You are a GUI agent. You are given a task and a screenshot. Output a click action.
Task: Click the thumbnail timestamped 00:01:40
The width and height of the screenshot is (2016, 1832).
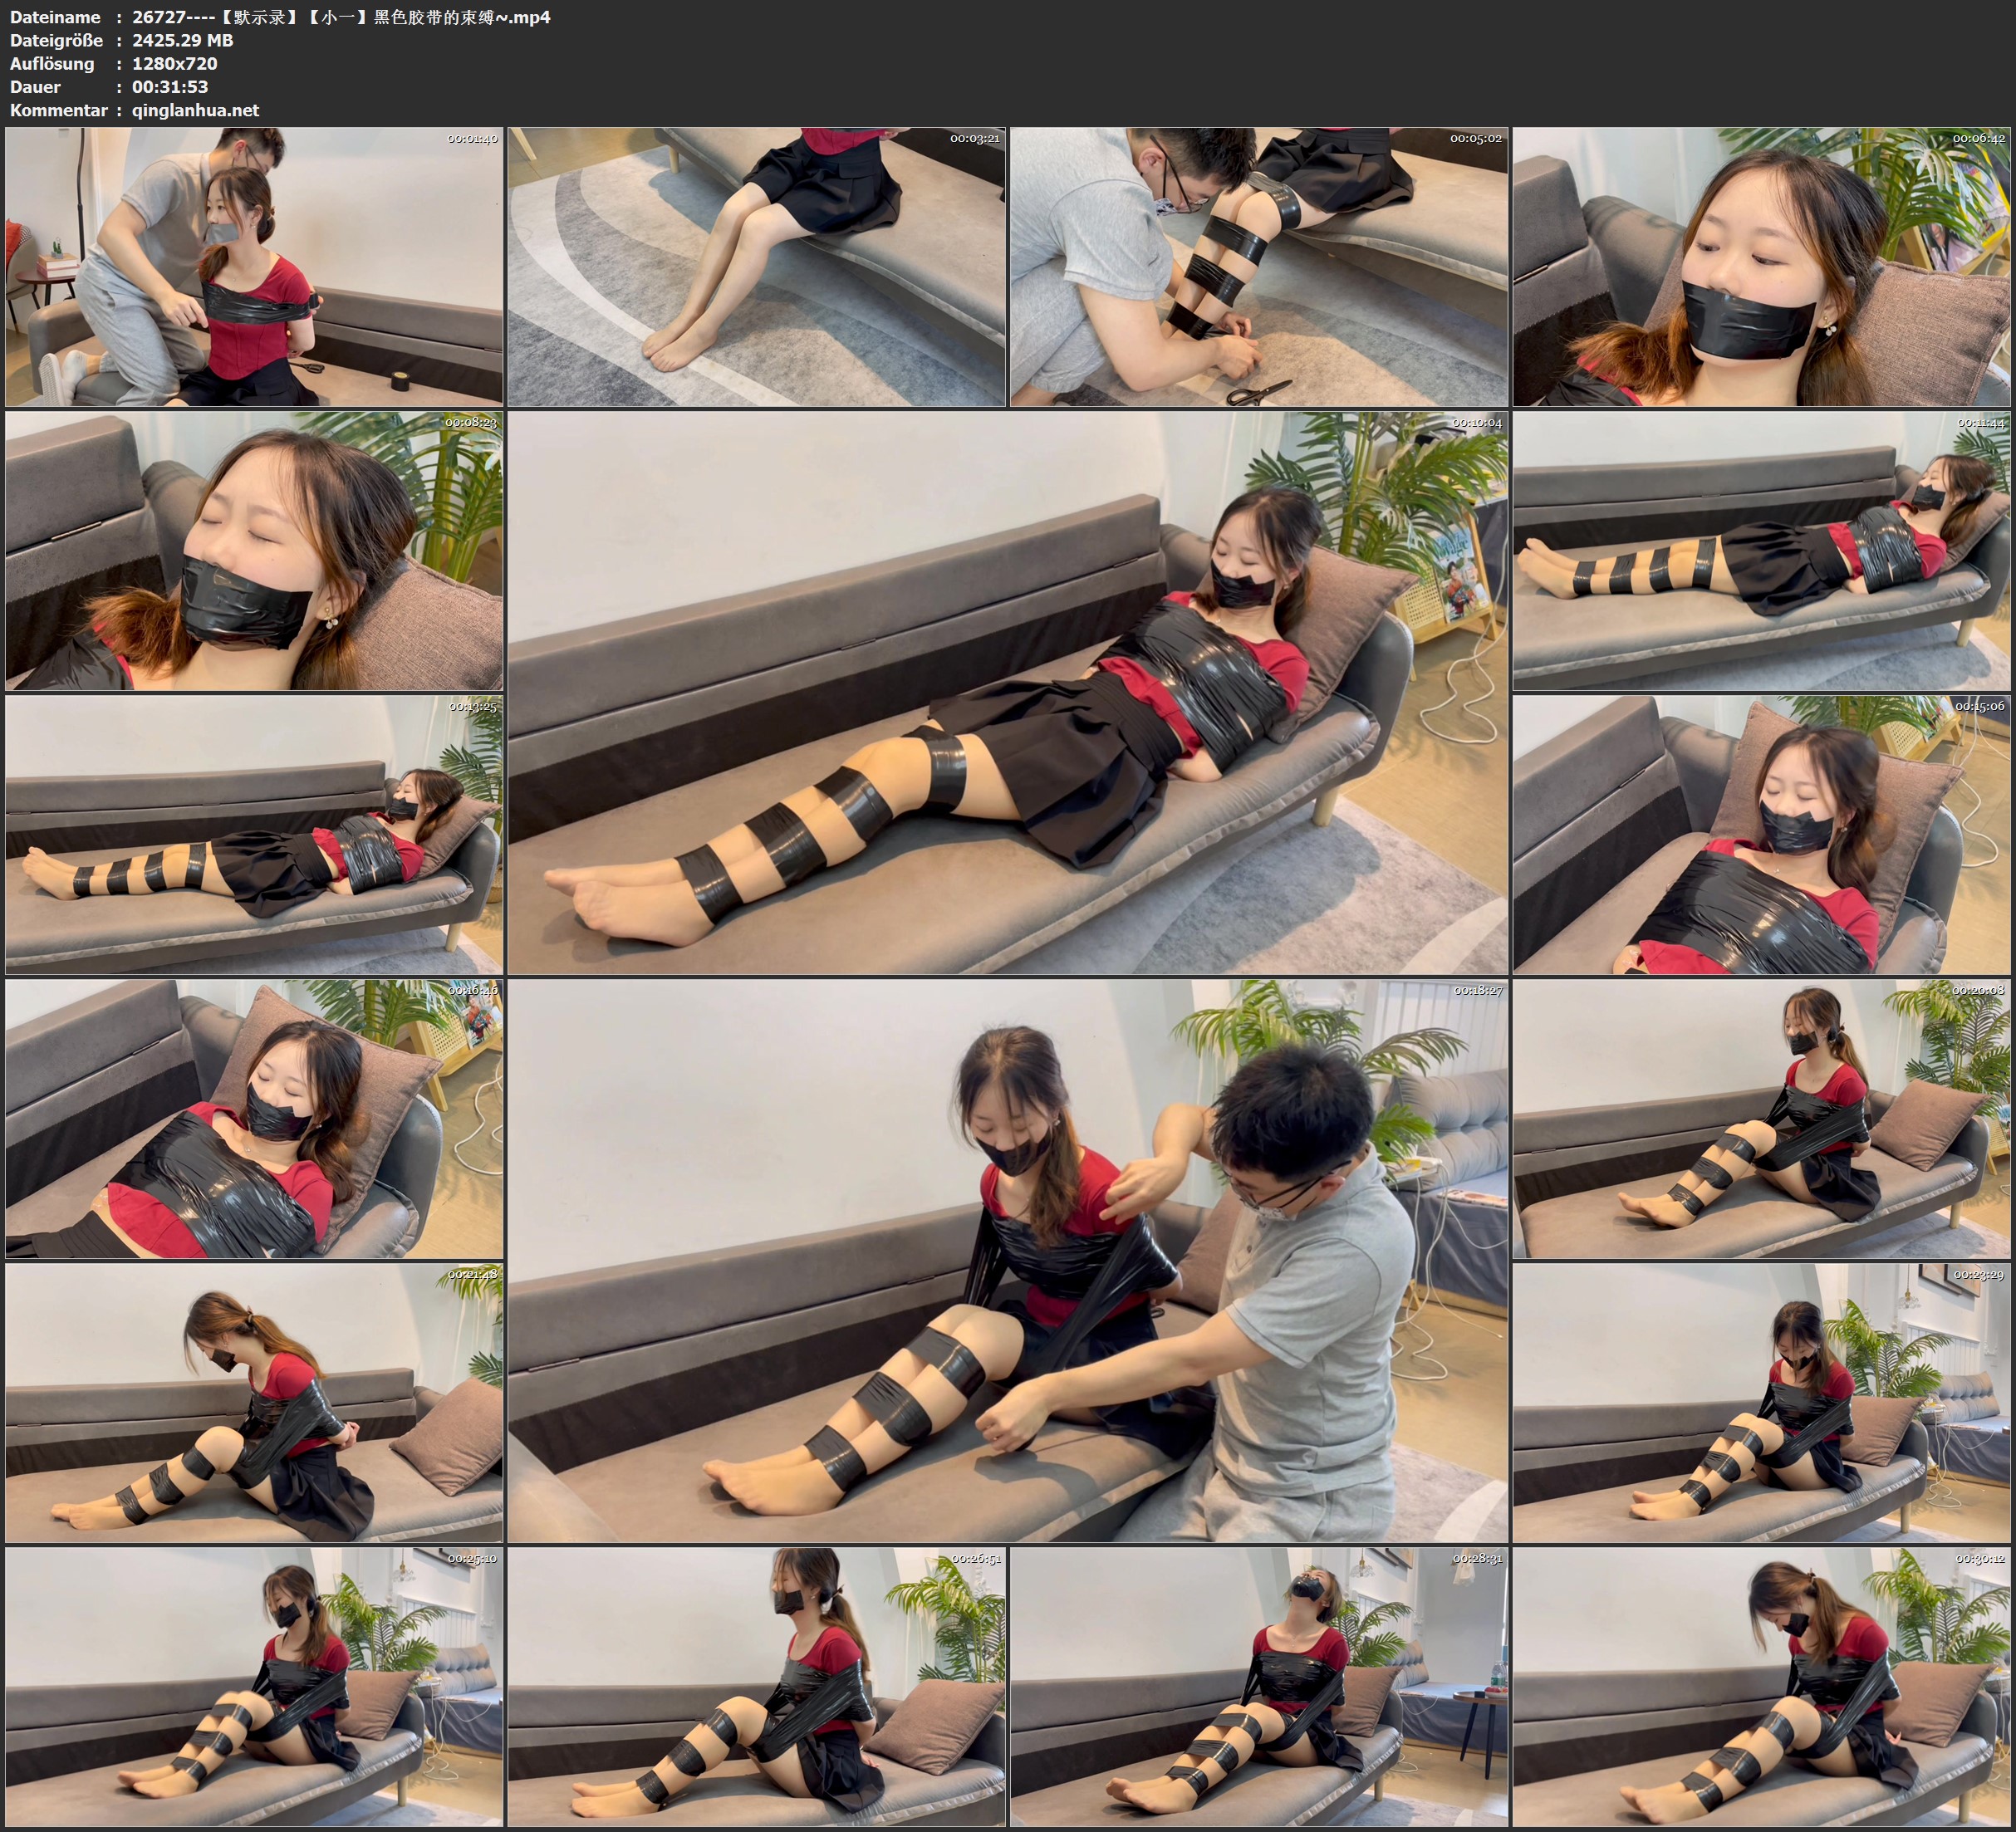point(254,266)
